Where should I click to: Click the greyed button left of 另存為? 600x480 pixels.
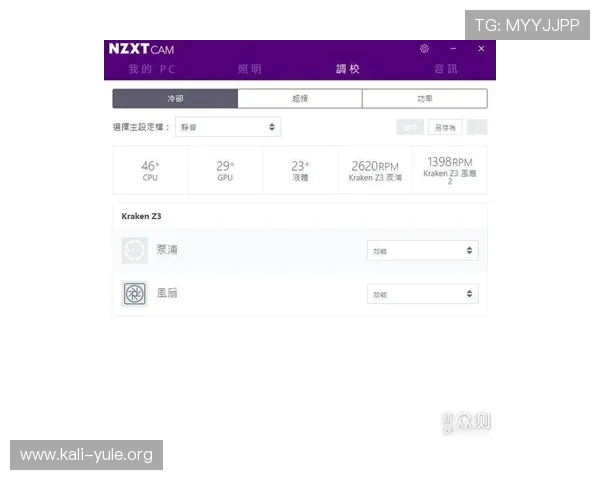[410, 127]
